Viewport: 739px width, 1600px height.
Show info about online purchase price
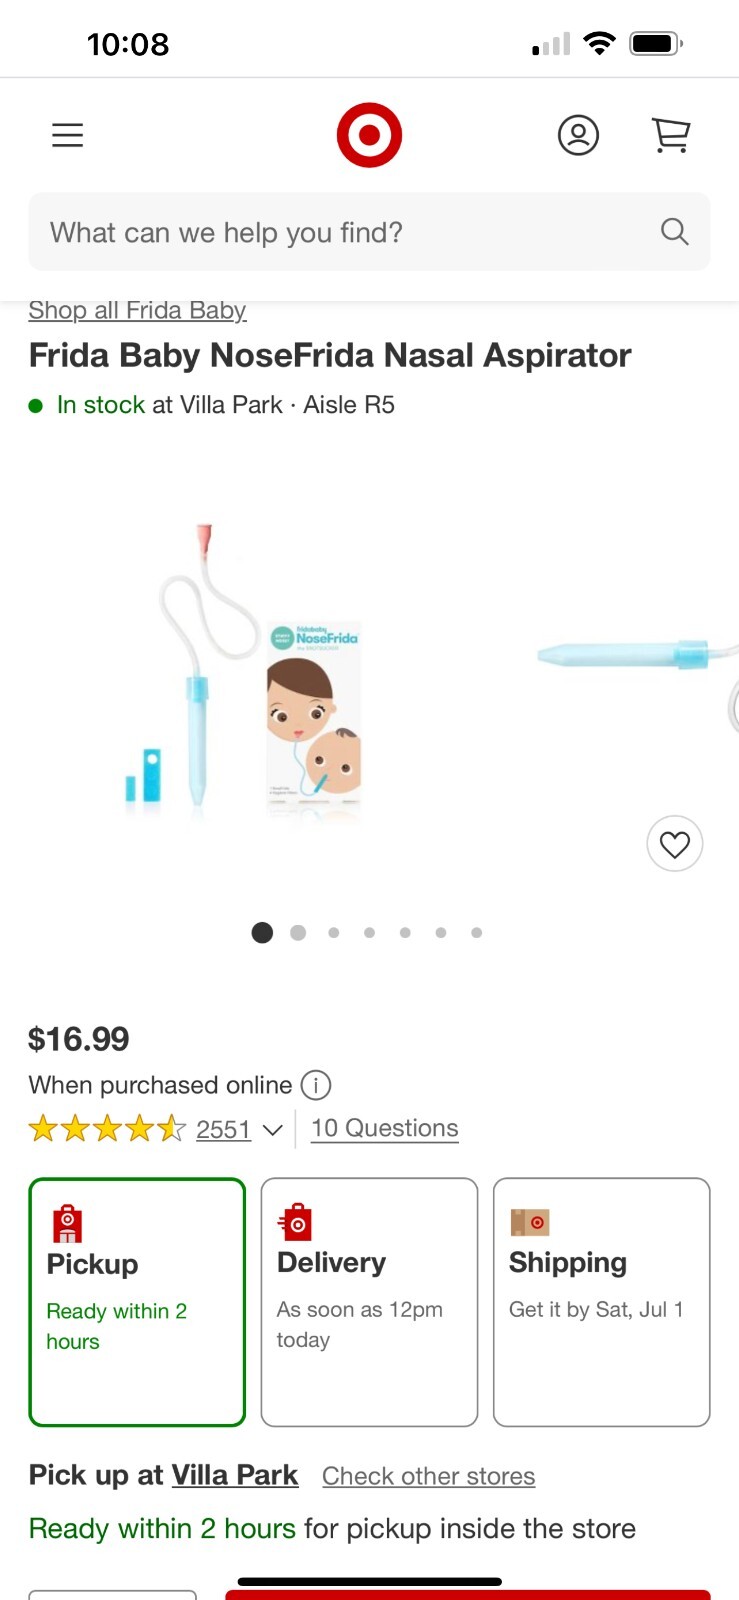click(316, 1085)
